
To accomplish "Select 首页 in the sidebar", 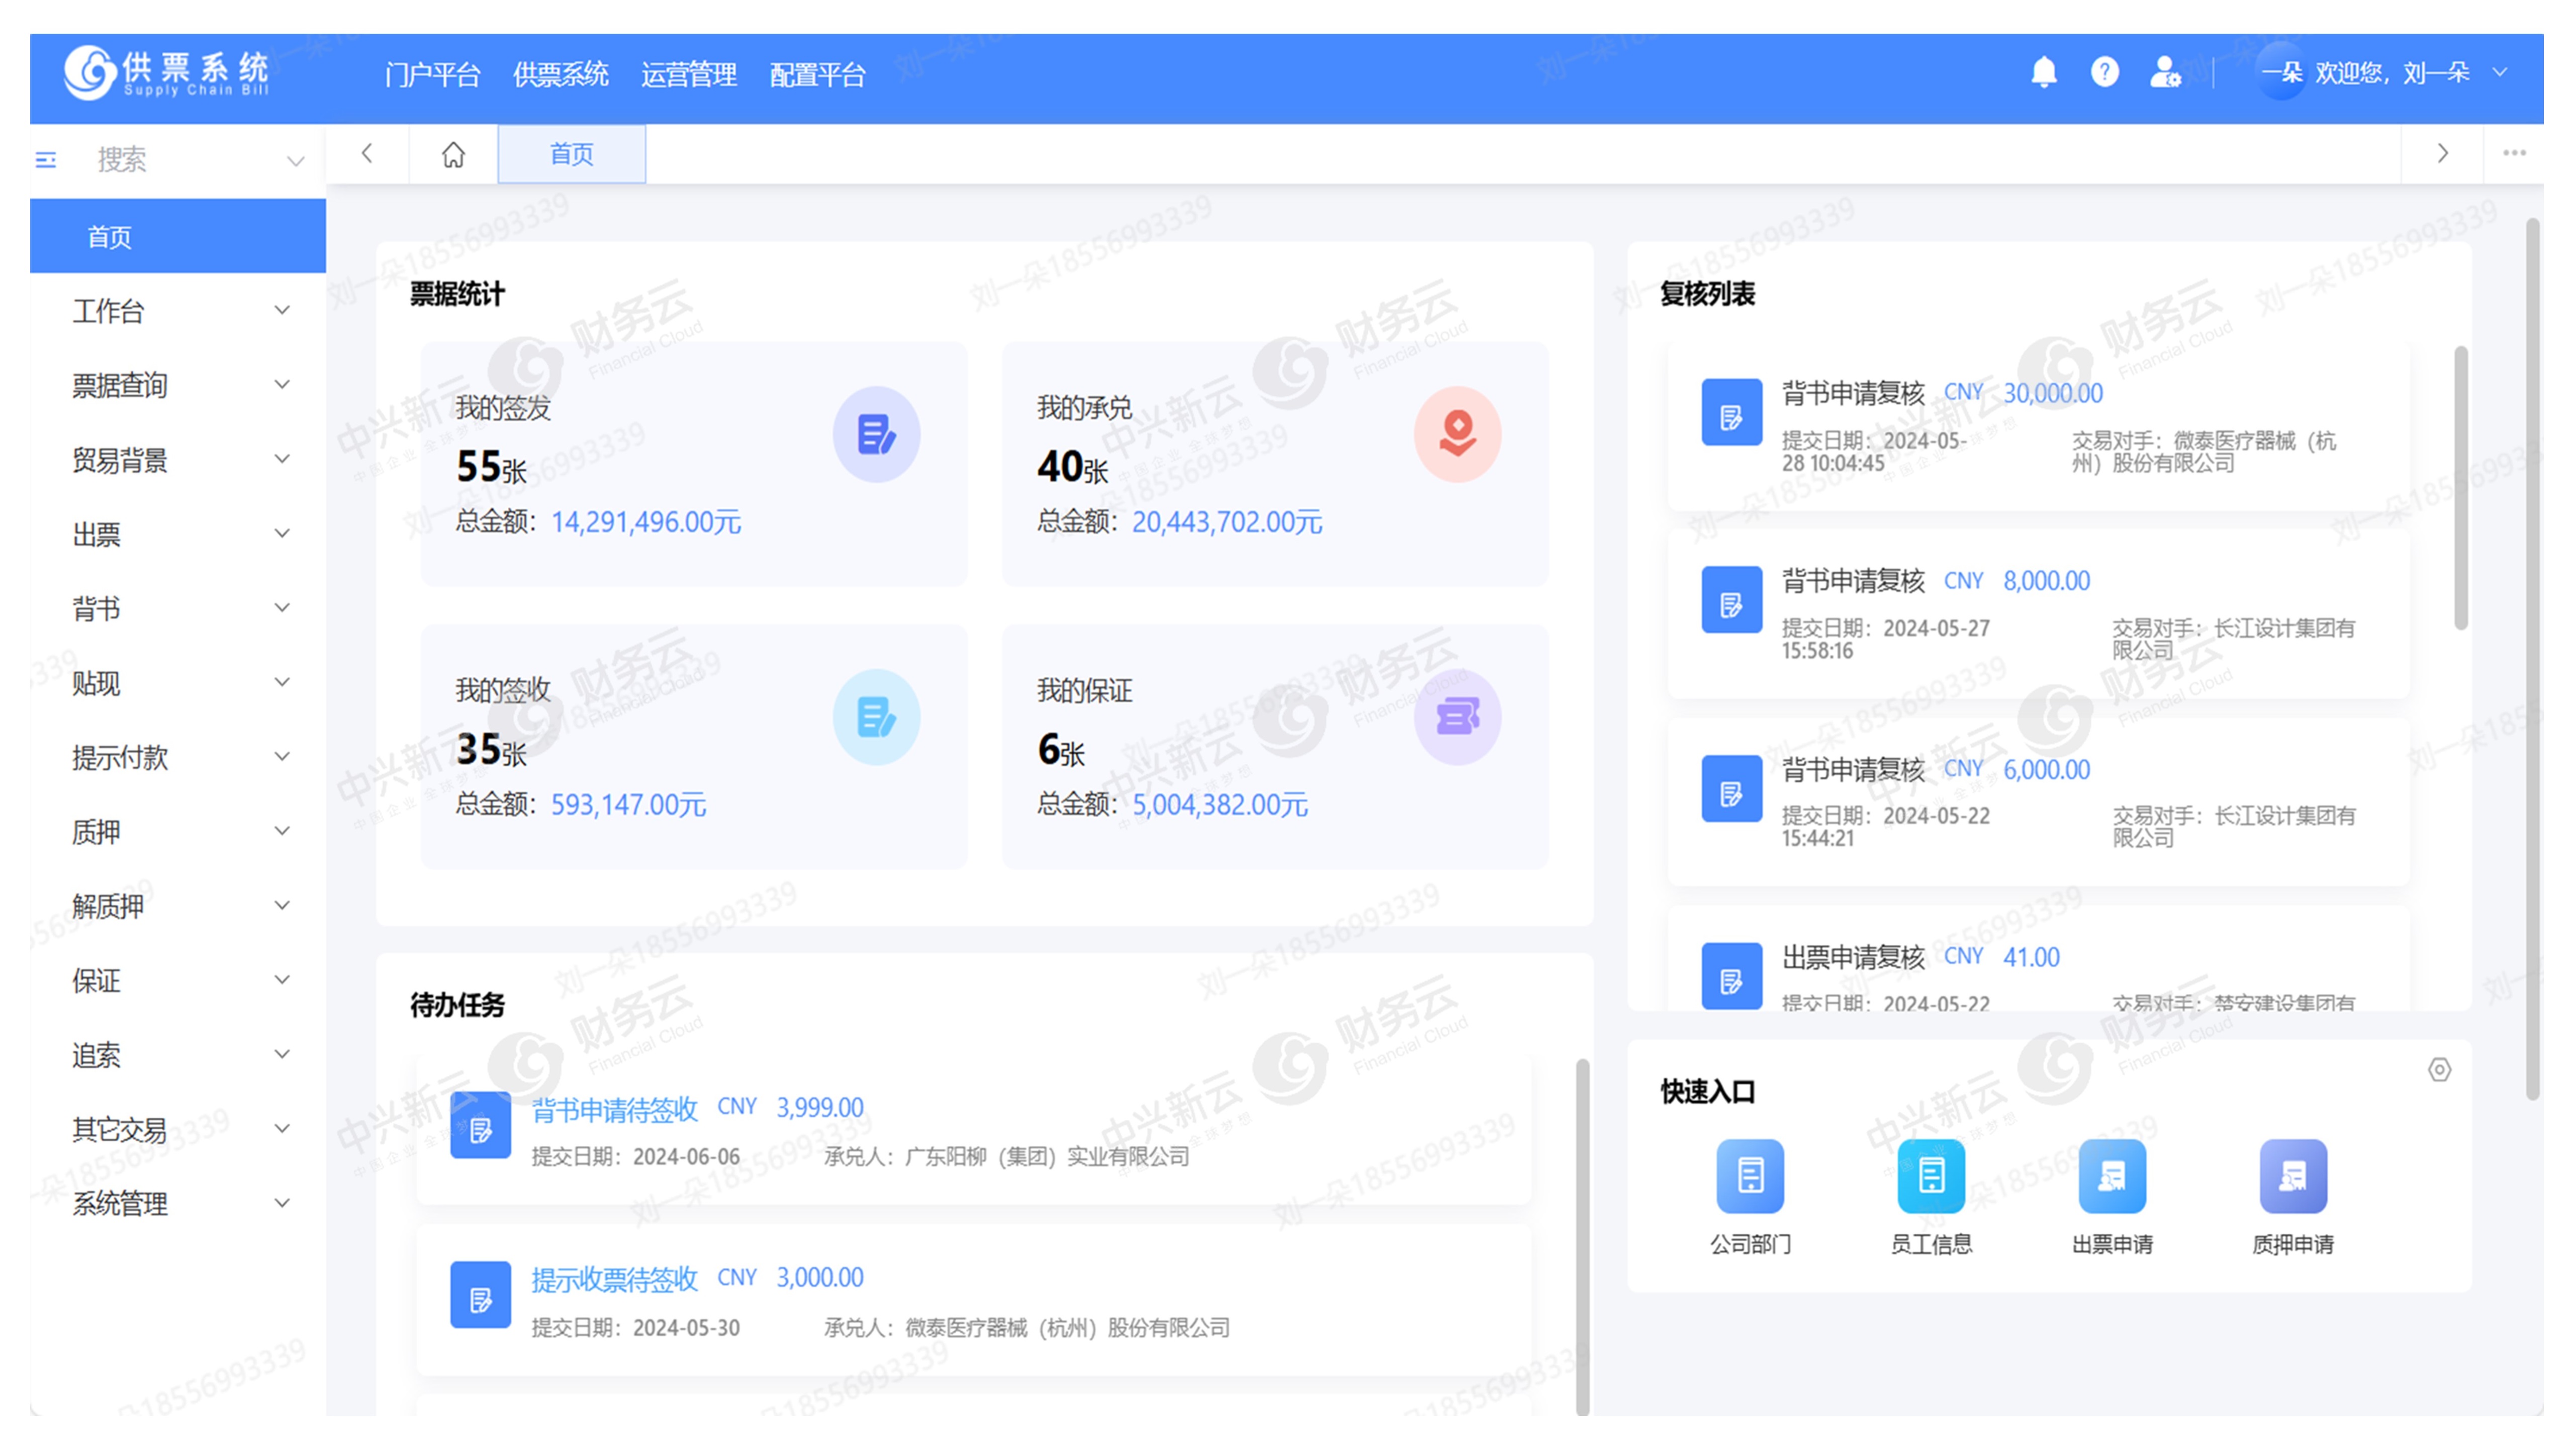I will 178,236.
